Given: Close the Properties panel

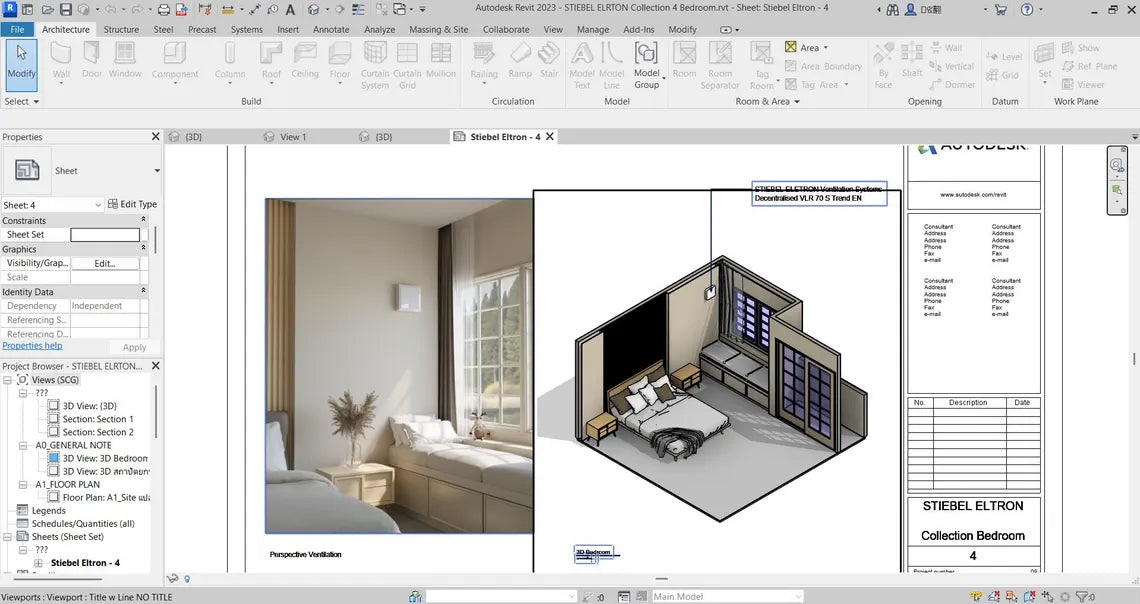Looking at the screenshot, I should coord(155,137).
